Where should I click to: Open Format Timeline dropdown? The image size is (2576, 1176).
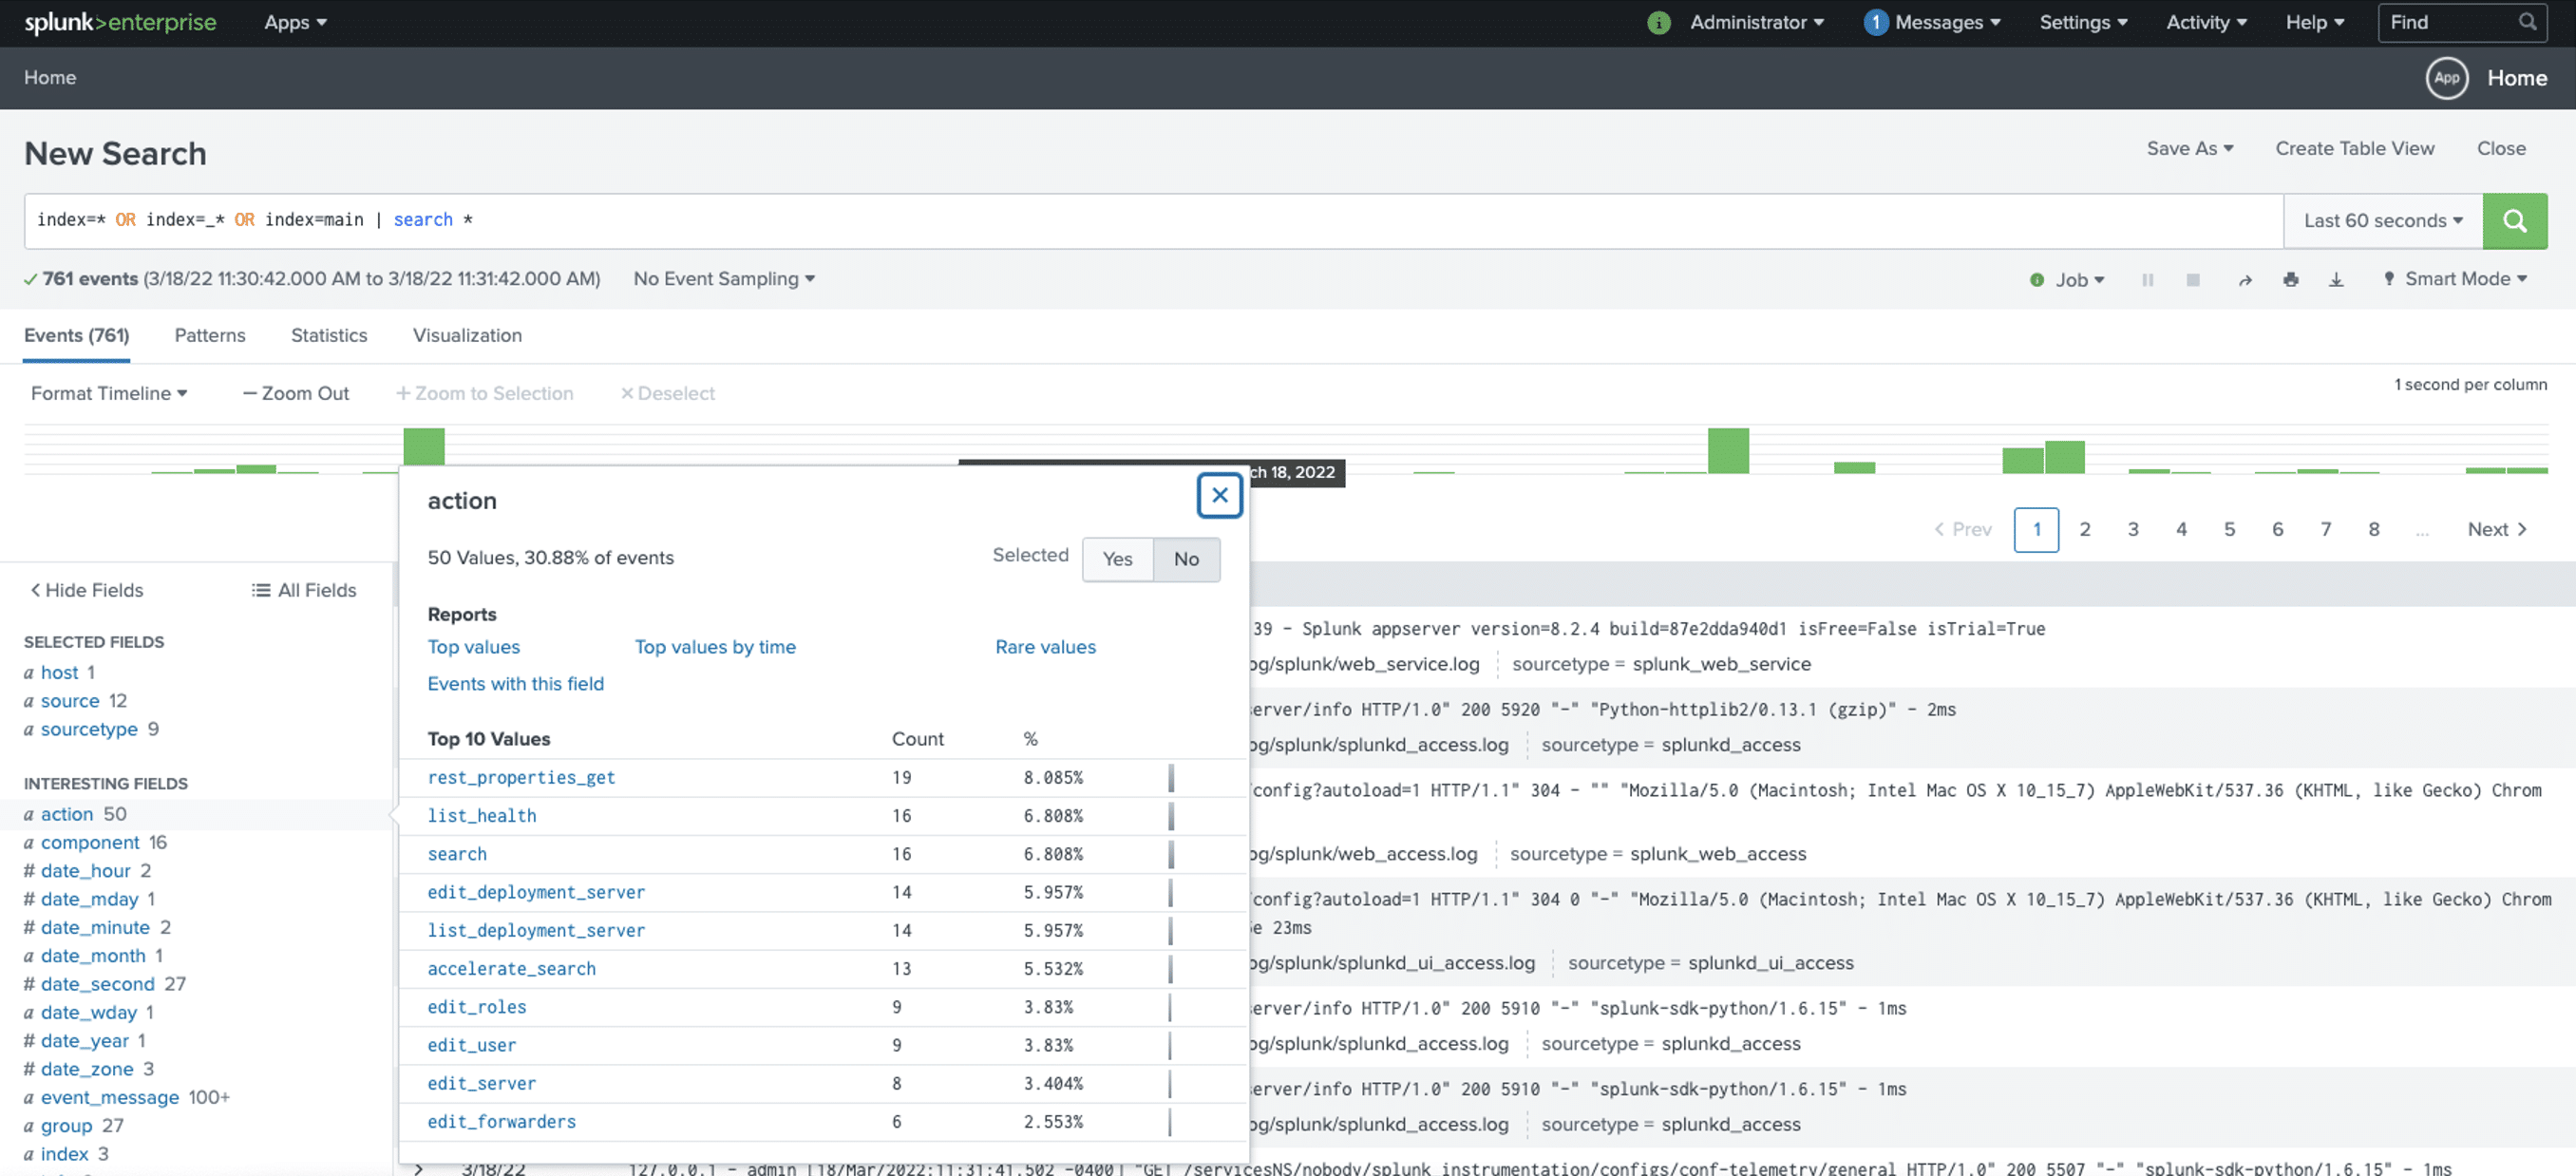(x=109, y=393)
